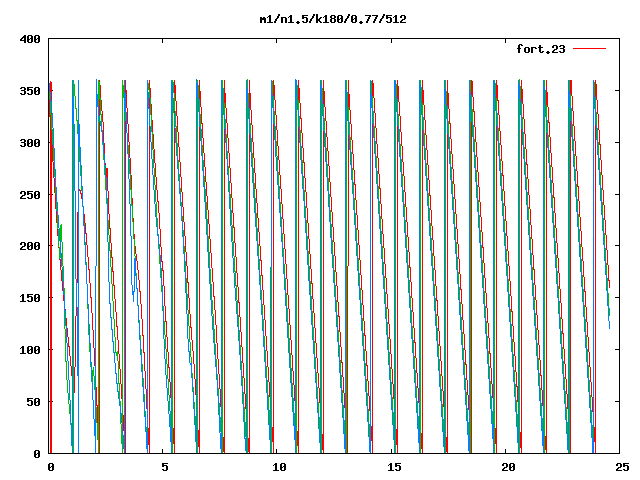Viewport: 640px width, 480px height.
Task: Click the x-axis label 10
Action: (279, 467)
